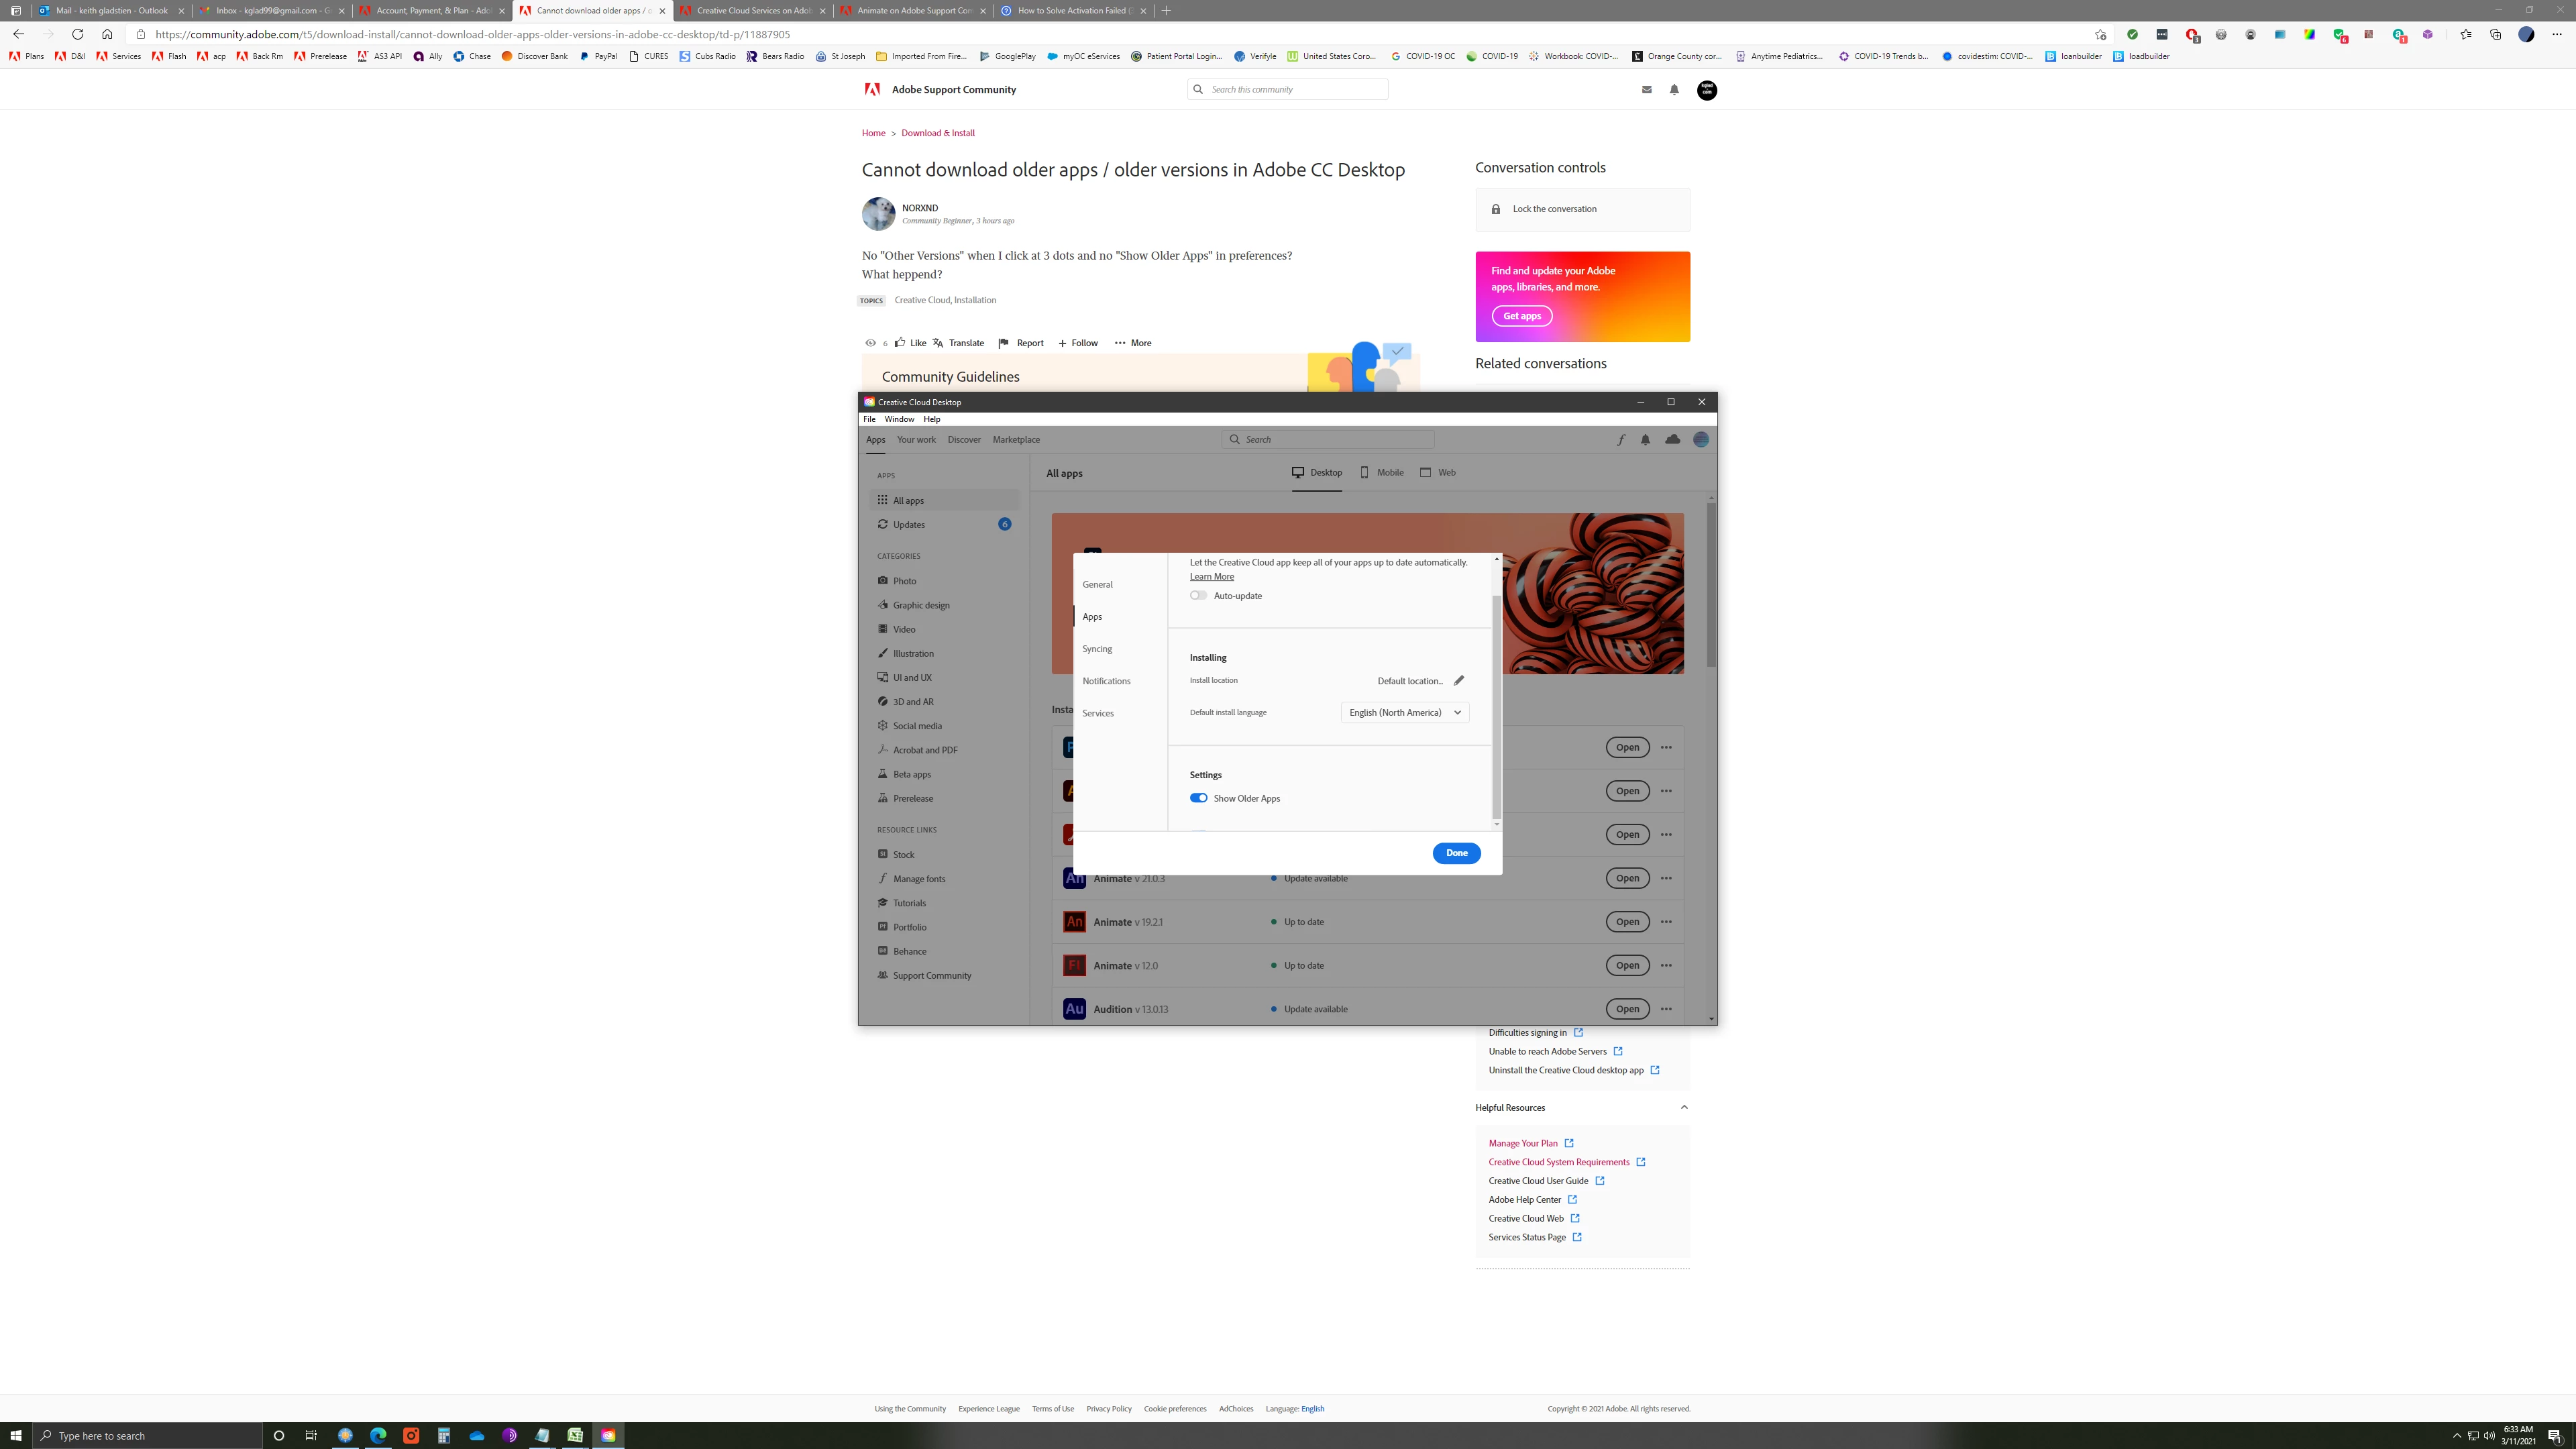Click the Report flag icon
The height and width of the screenshot is (1449, 2576).
tap(1003, 343)
